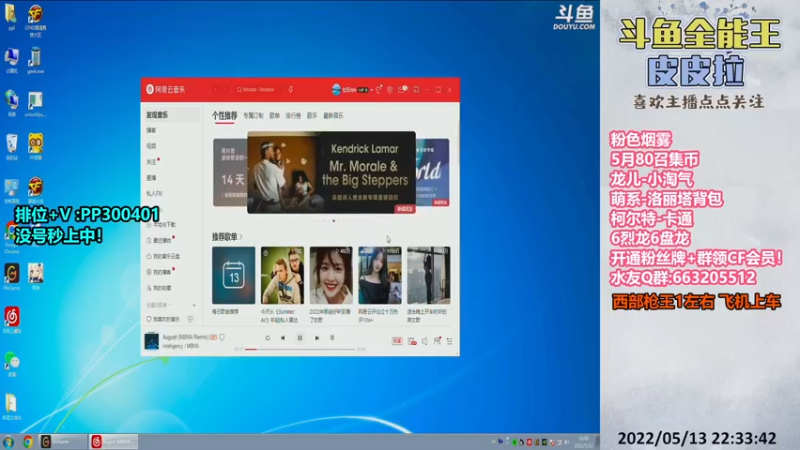
Task: Open the 歌手 tab
Action: pos(312,116)
